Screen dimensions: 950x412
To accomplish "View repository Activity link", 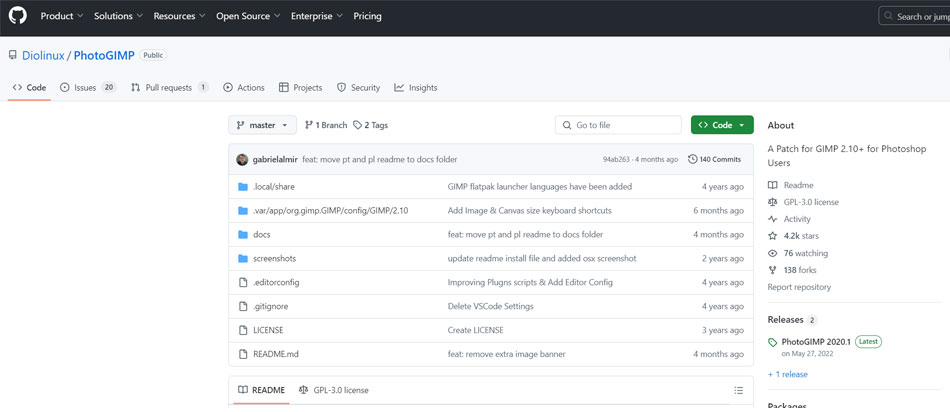I will [x=789, y=219].
